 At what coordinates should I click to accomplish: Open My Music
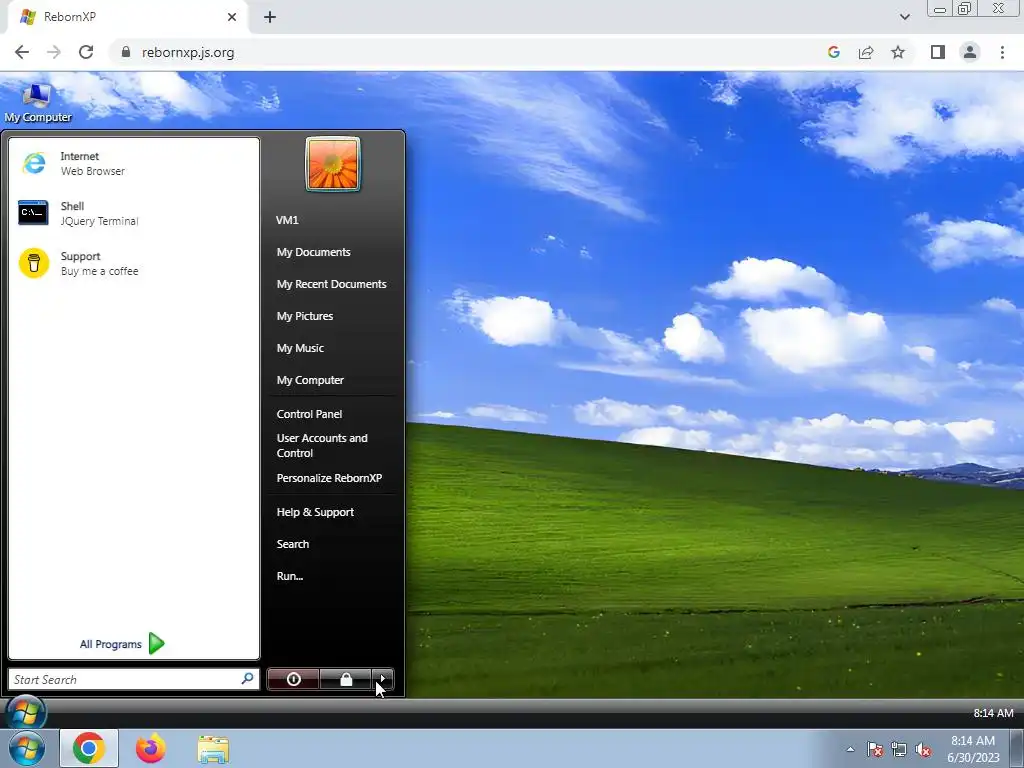click(300, 348)
